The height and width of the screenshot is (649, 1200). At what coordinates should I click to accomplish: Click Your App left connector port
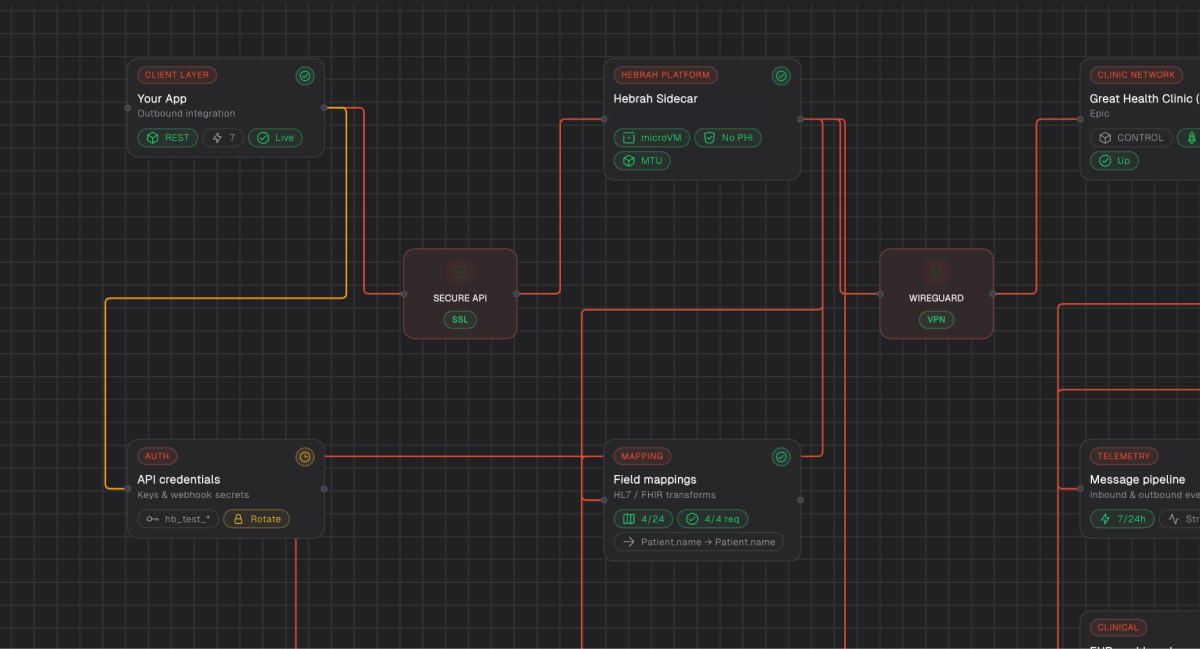(x=127, y=107)
